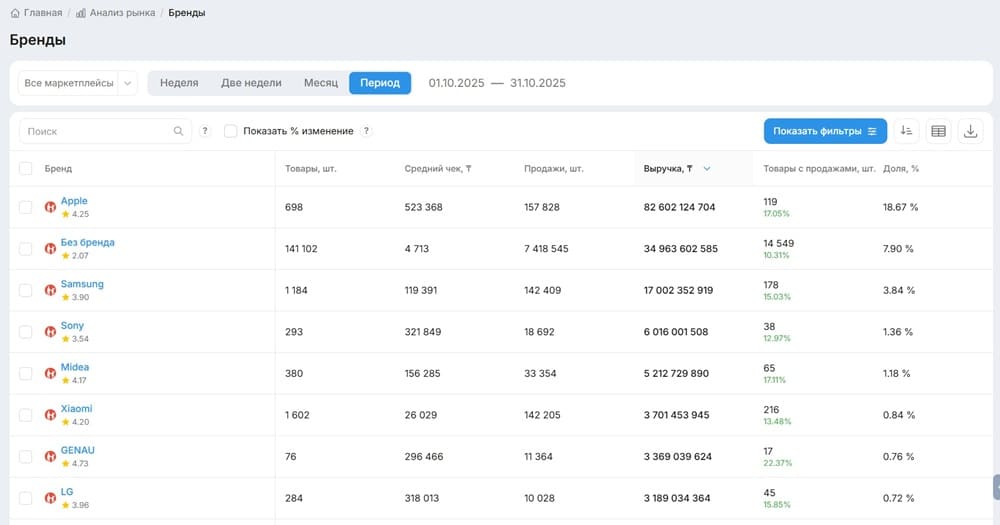This screenshot has height=525, width=1000.
Task: Click marketplace icon in Samsung row
Action: [x=50, y=290]
